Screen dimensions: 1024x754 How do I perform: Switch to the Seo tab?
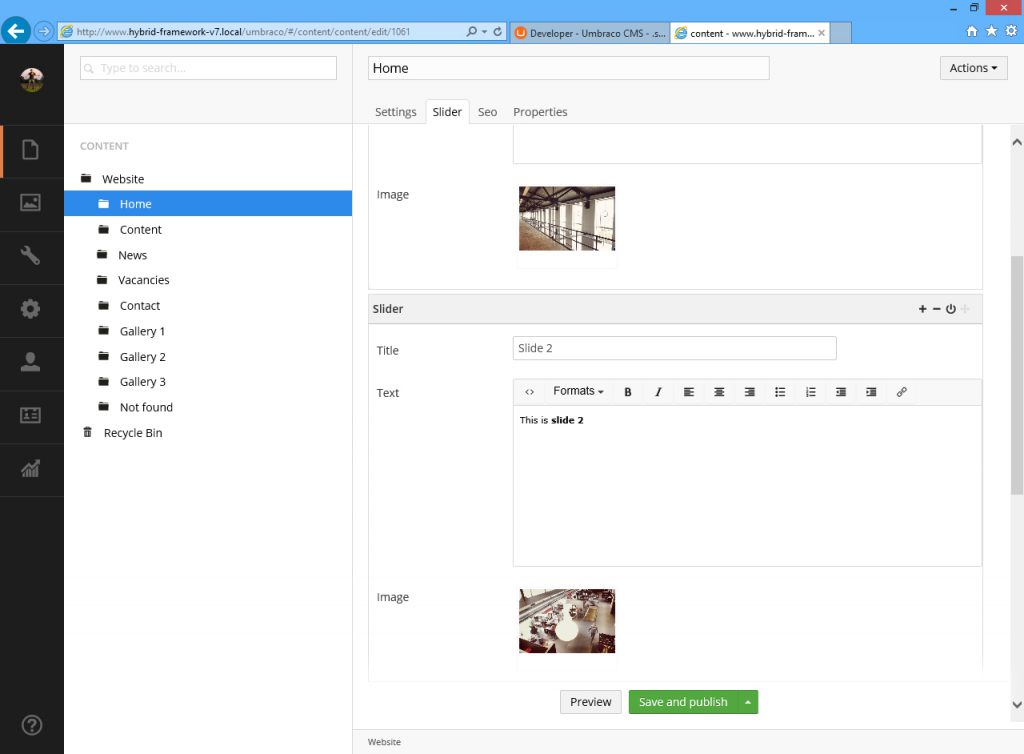tap(487, 112)
